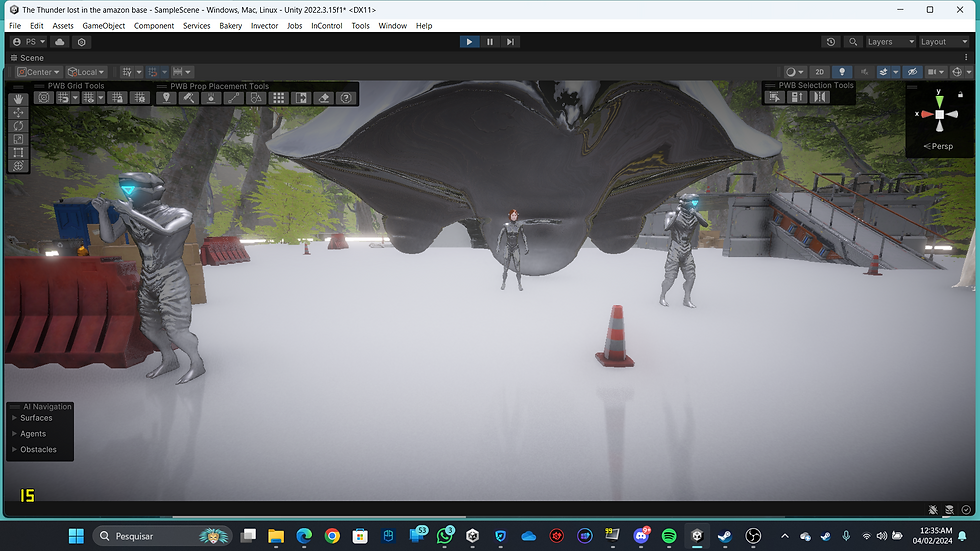980x551 pixels.
Task: Toggle 2D view mode
Action: pos(819,72)
